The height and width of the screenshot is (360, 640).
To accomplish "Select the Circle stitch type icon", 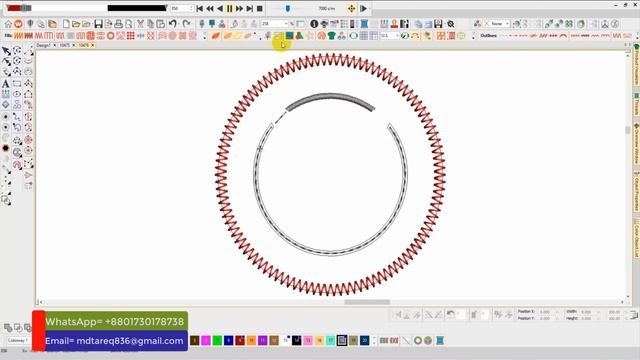I will tap(110, 36).
